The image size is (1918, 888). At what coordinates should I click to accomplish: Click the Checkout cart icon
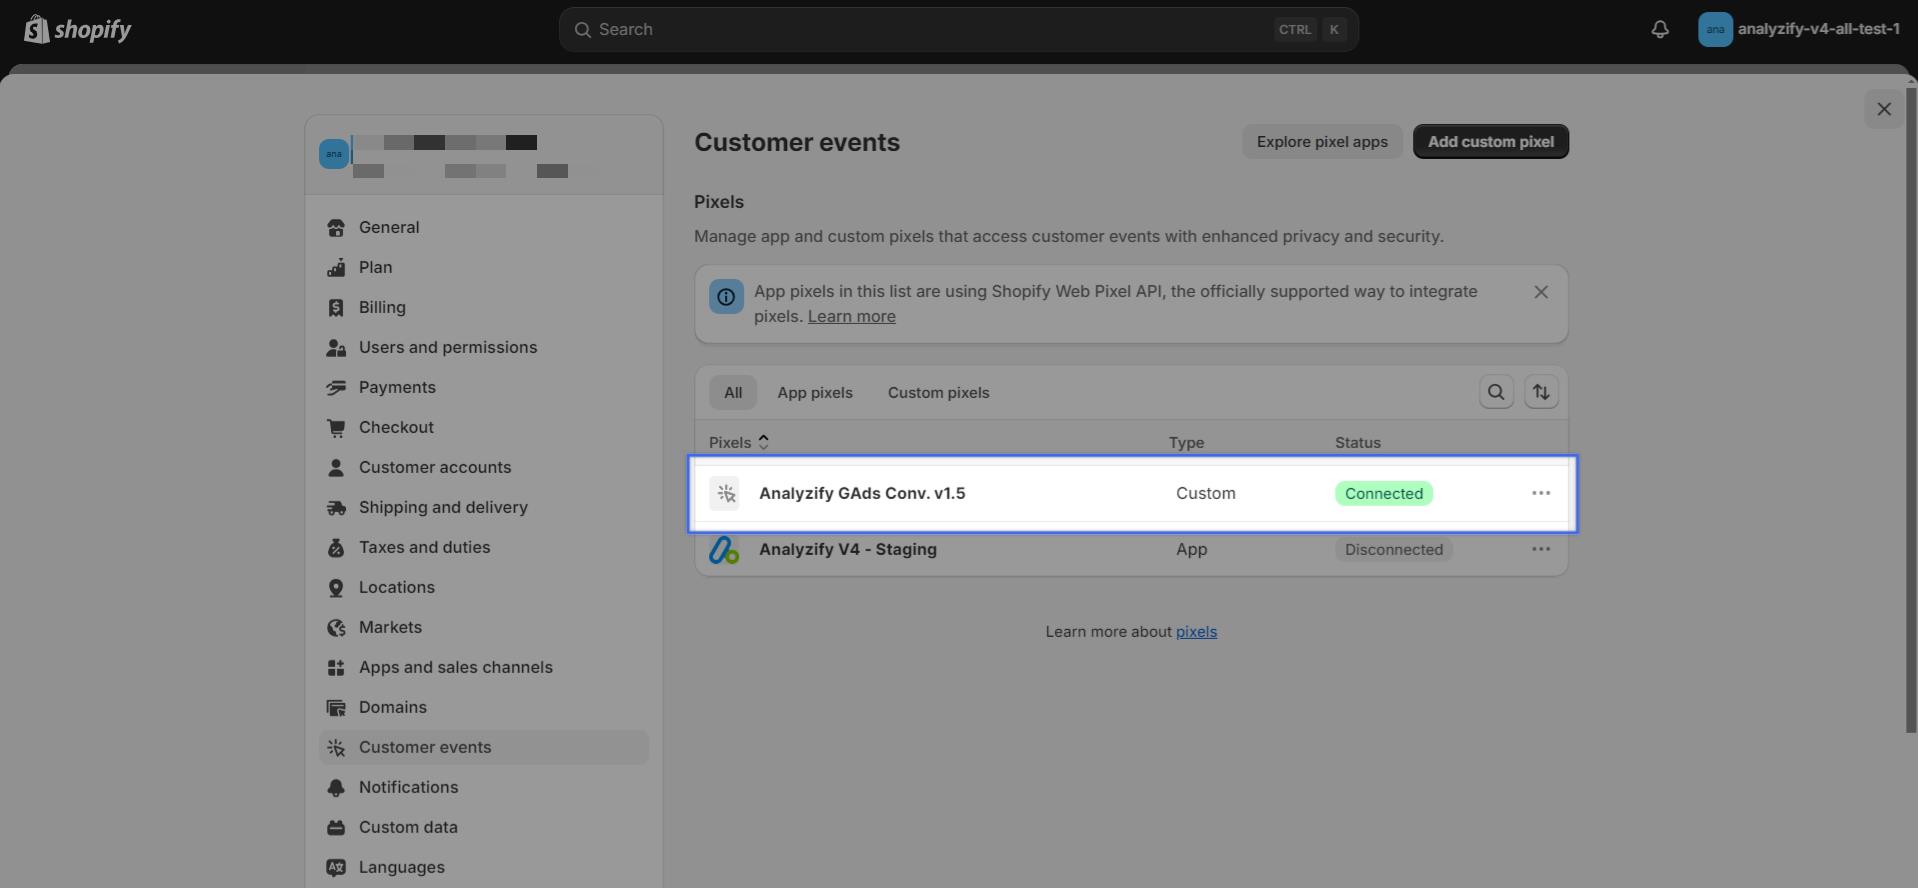[x=336, y=427]
